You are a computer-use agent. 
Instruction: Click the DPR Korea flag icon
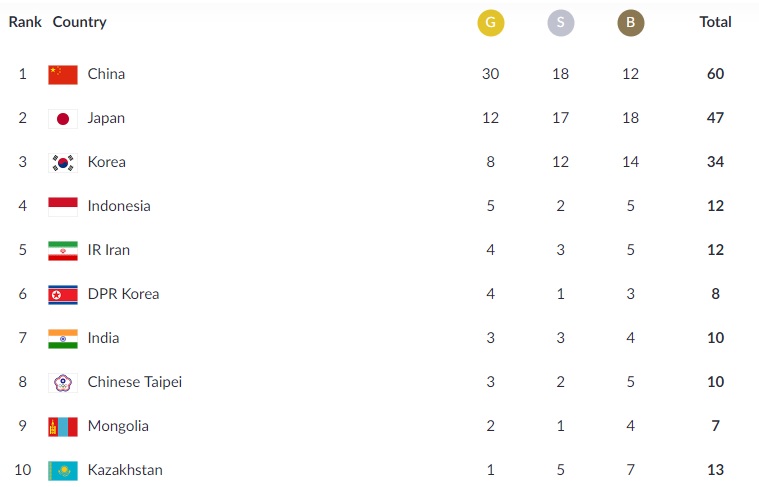pos(63,295)
